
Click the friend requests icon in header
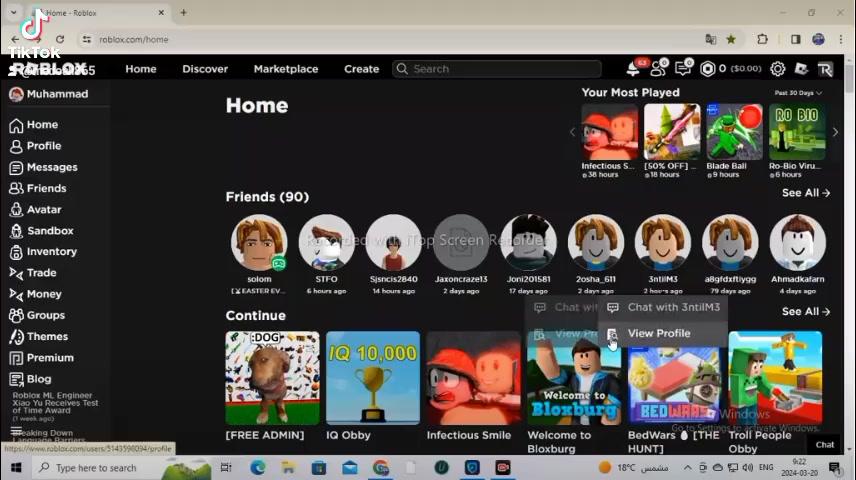click(658, 69)
